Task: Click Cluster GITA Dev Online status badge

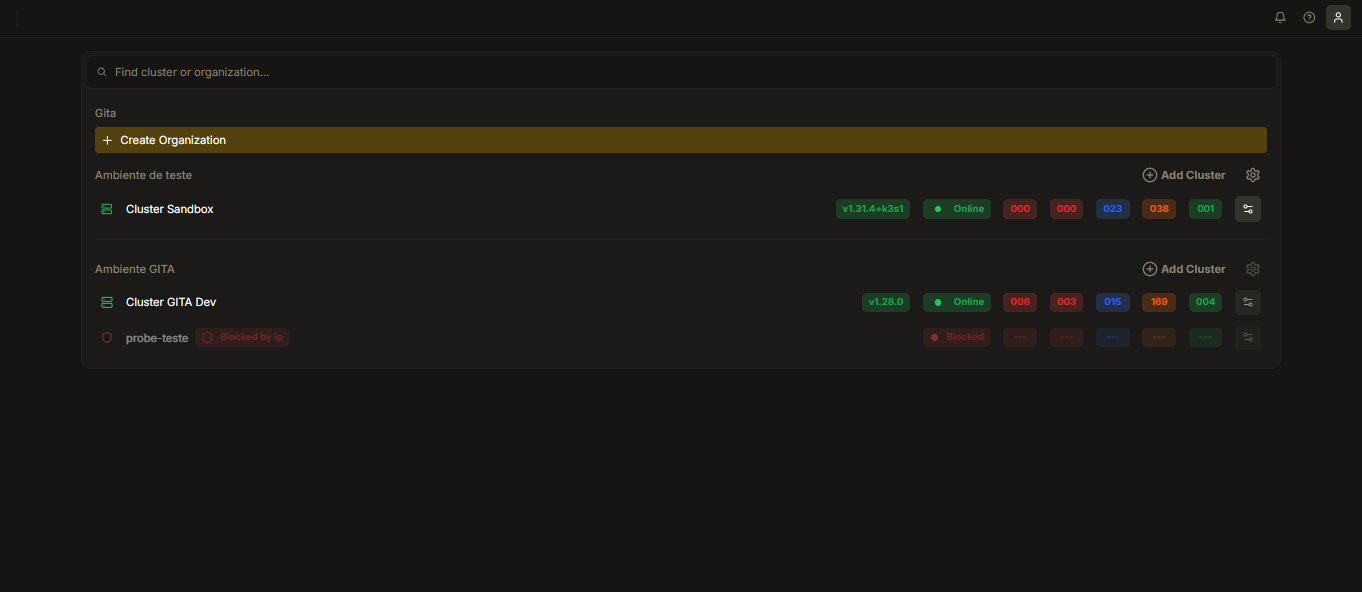Action: point(957,302)
